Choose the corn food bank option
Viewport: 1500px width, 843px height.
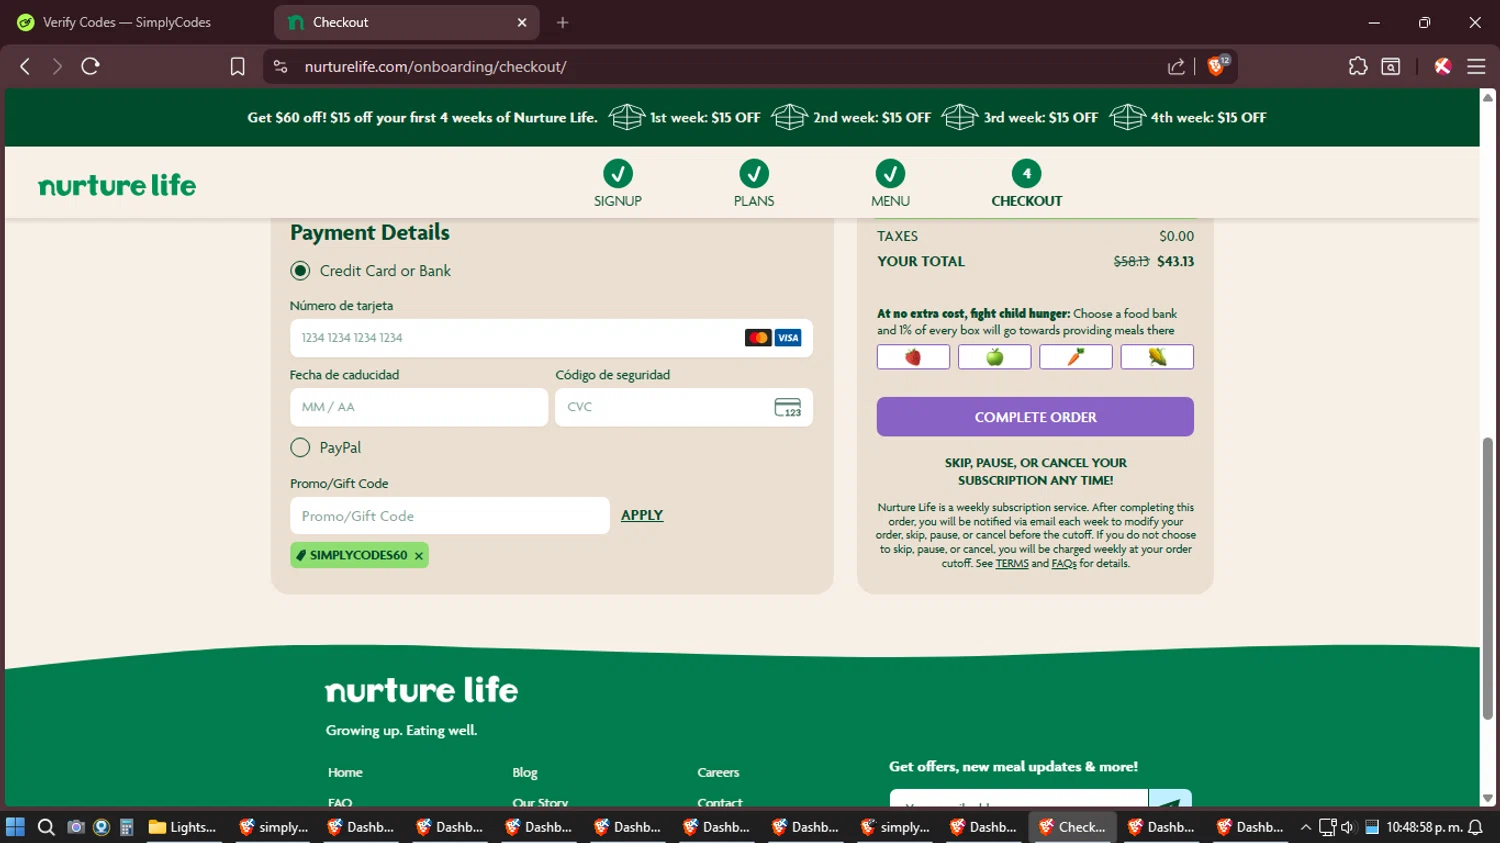click(x=1157, y=357)
